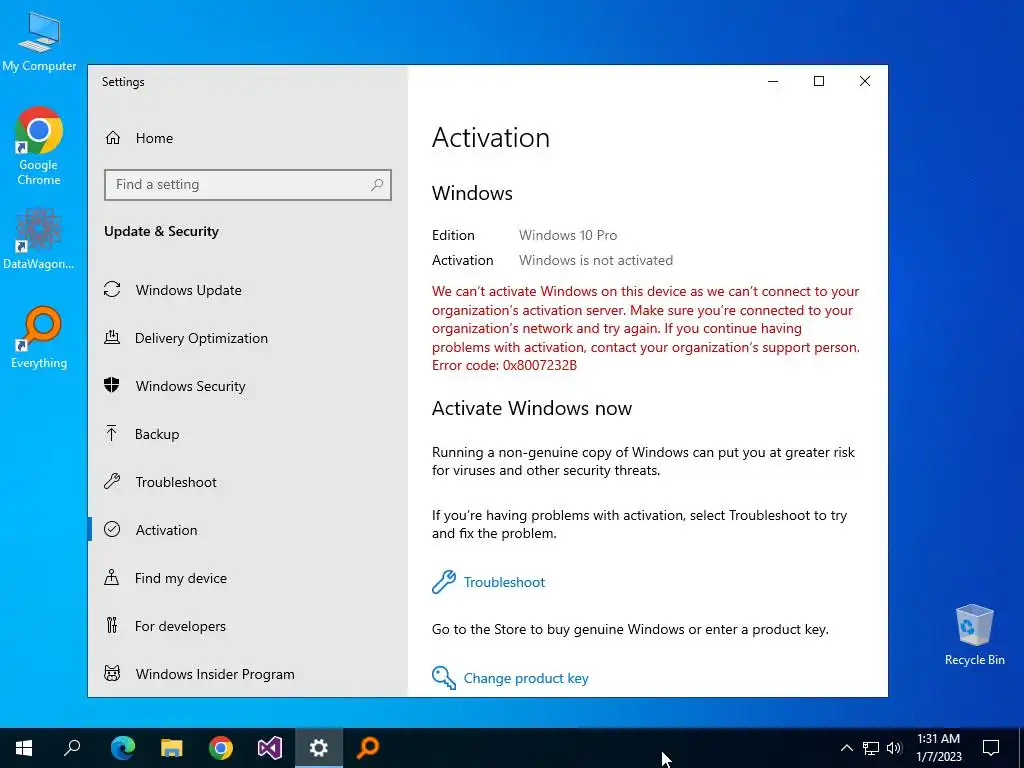Click the Windows Insider Program cat icon
The width and height of the screenshot is (1024, 768).
(x=112, y=673)
